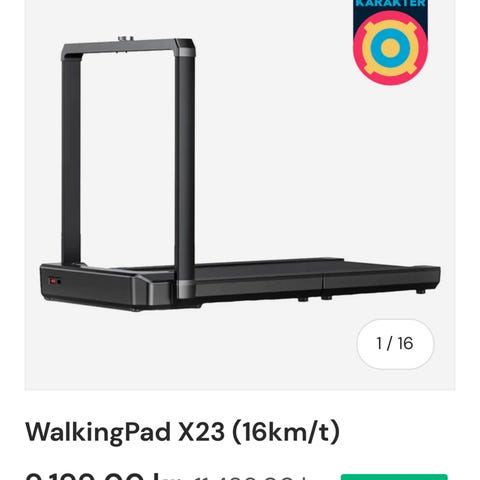Click the red power switch on the treadmill base
The width and height of the screenshot is (480, 480).
coord(52,281)
